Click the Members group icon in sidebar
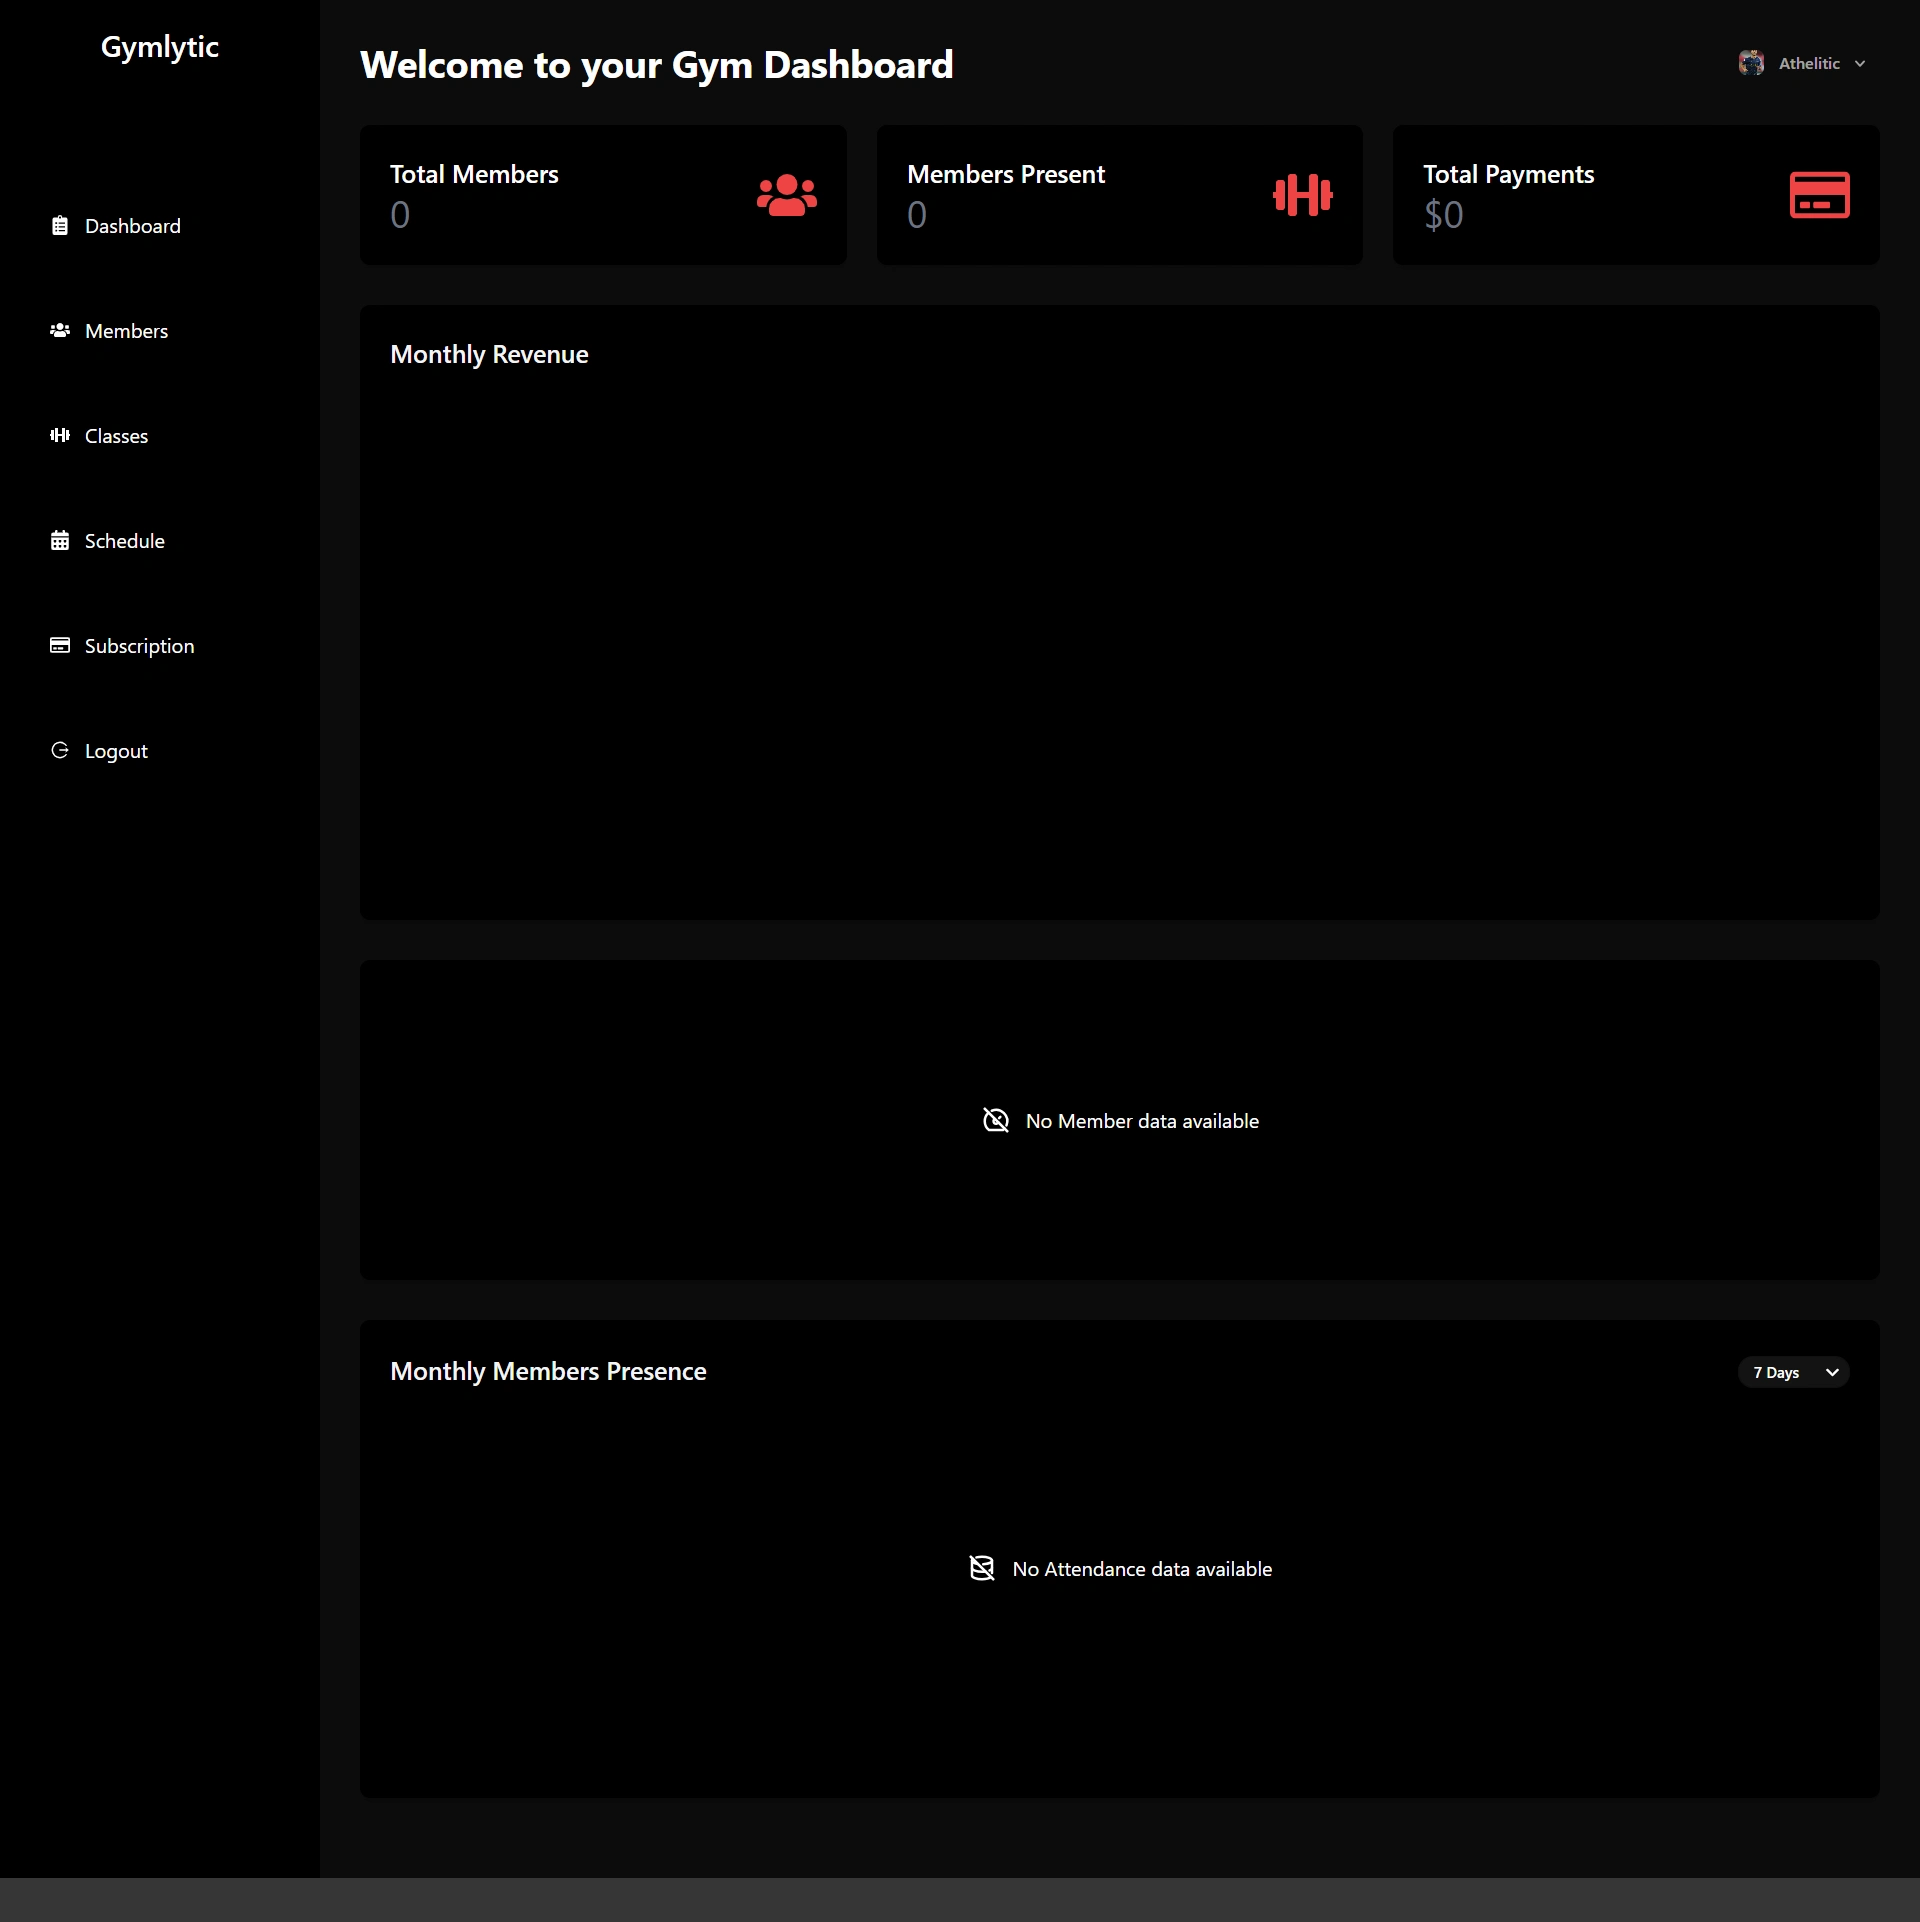 pos(60,330)
